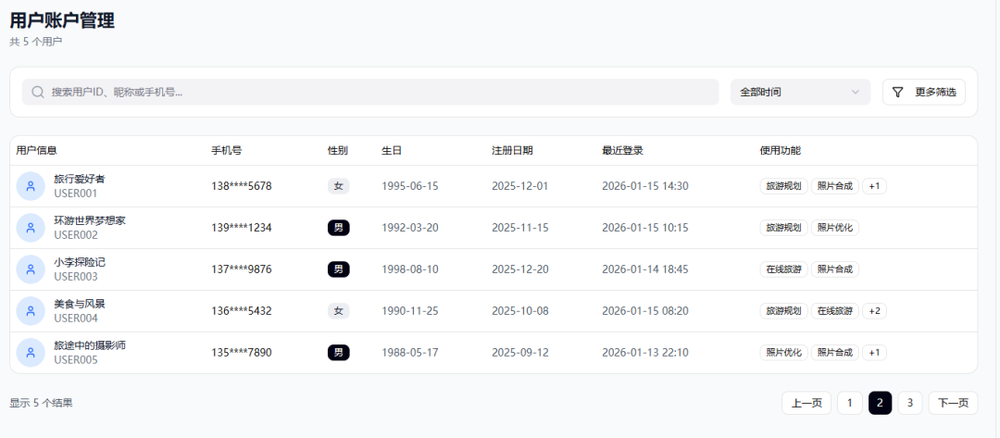
Task: Click the magnifier search icon
Action: pyautogui.click(x=38, y=92)
